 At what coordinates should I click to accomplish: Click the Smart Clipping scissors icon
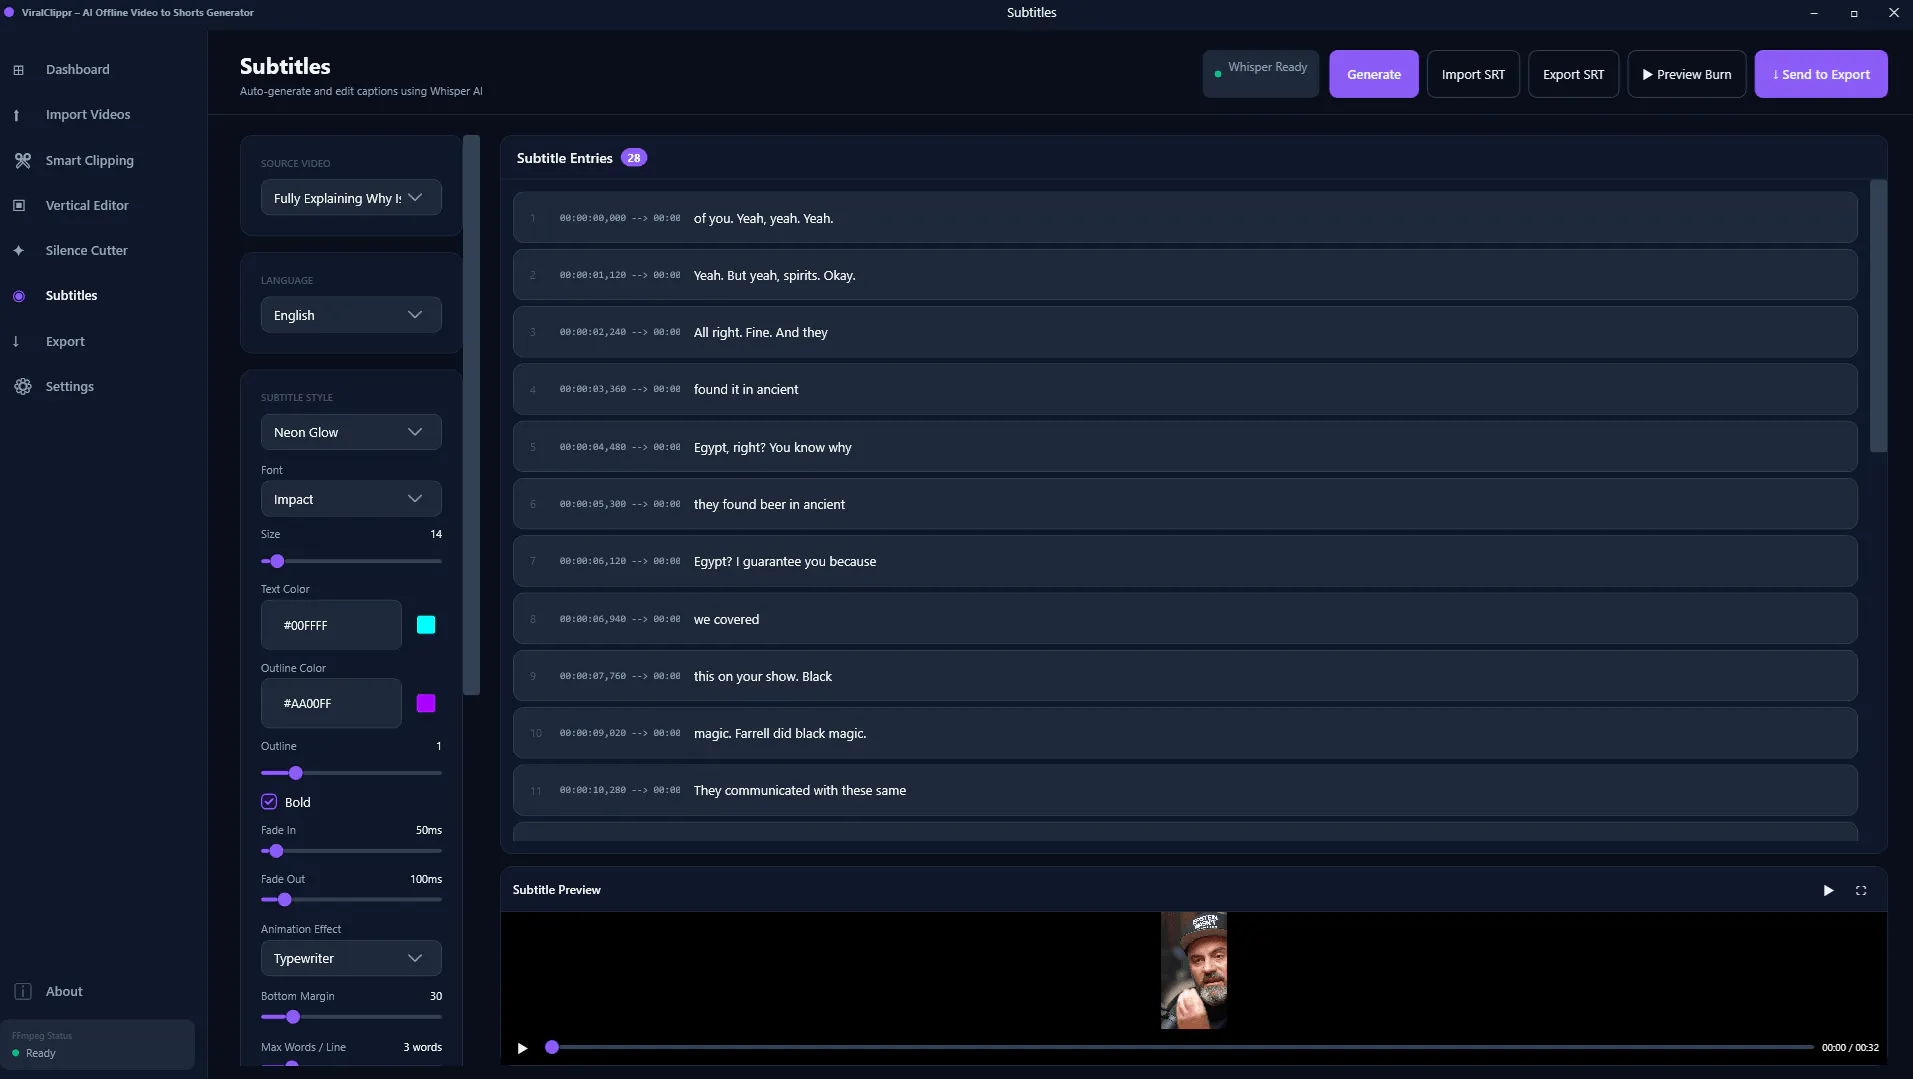tap(22, 160)
